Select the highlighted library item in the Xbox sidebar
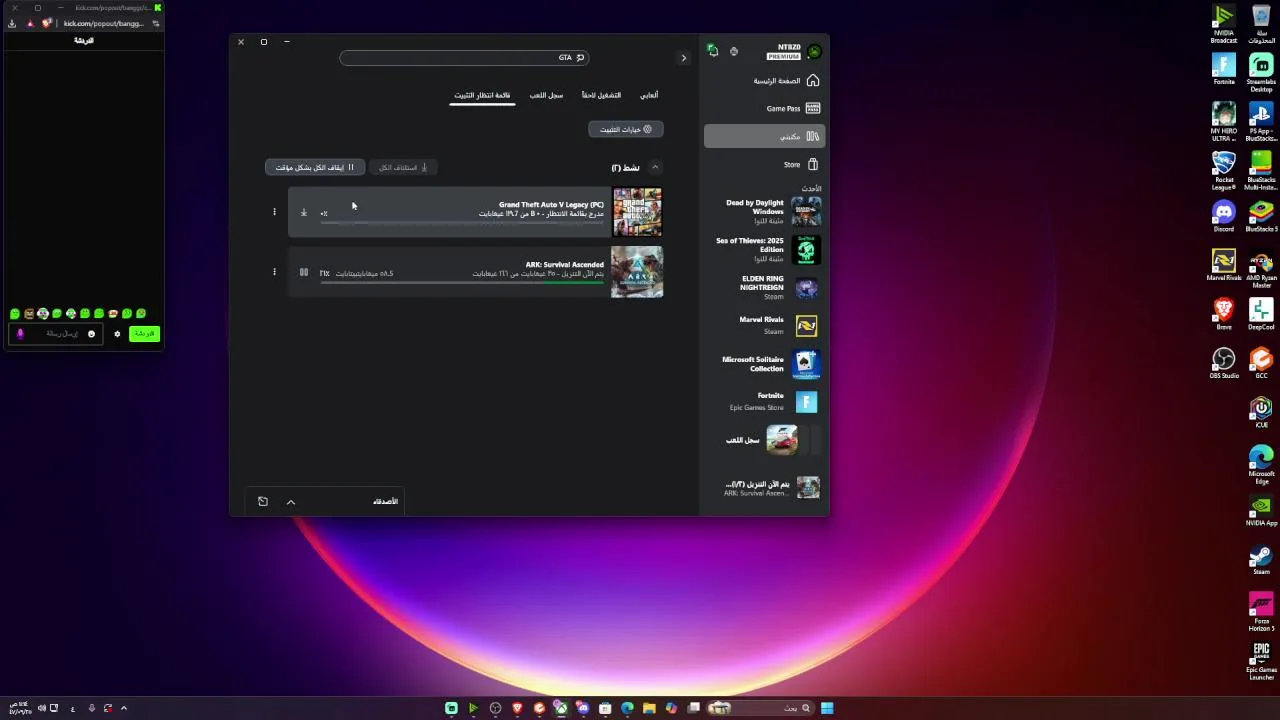1280x720 pixels. pyautogui.click(x=765, y=136)
